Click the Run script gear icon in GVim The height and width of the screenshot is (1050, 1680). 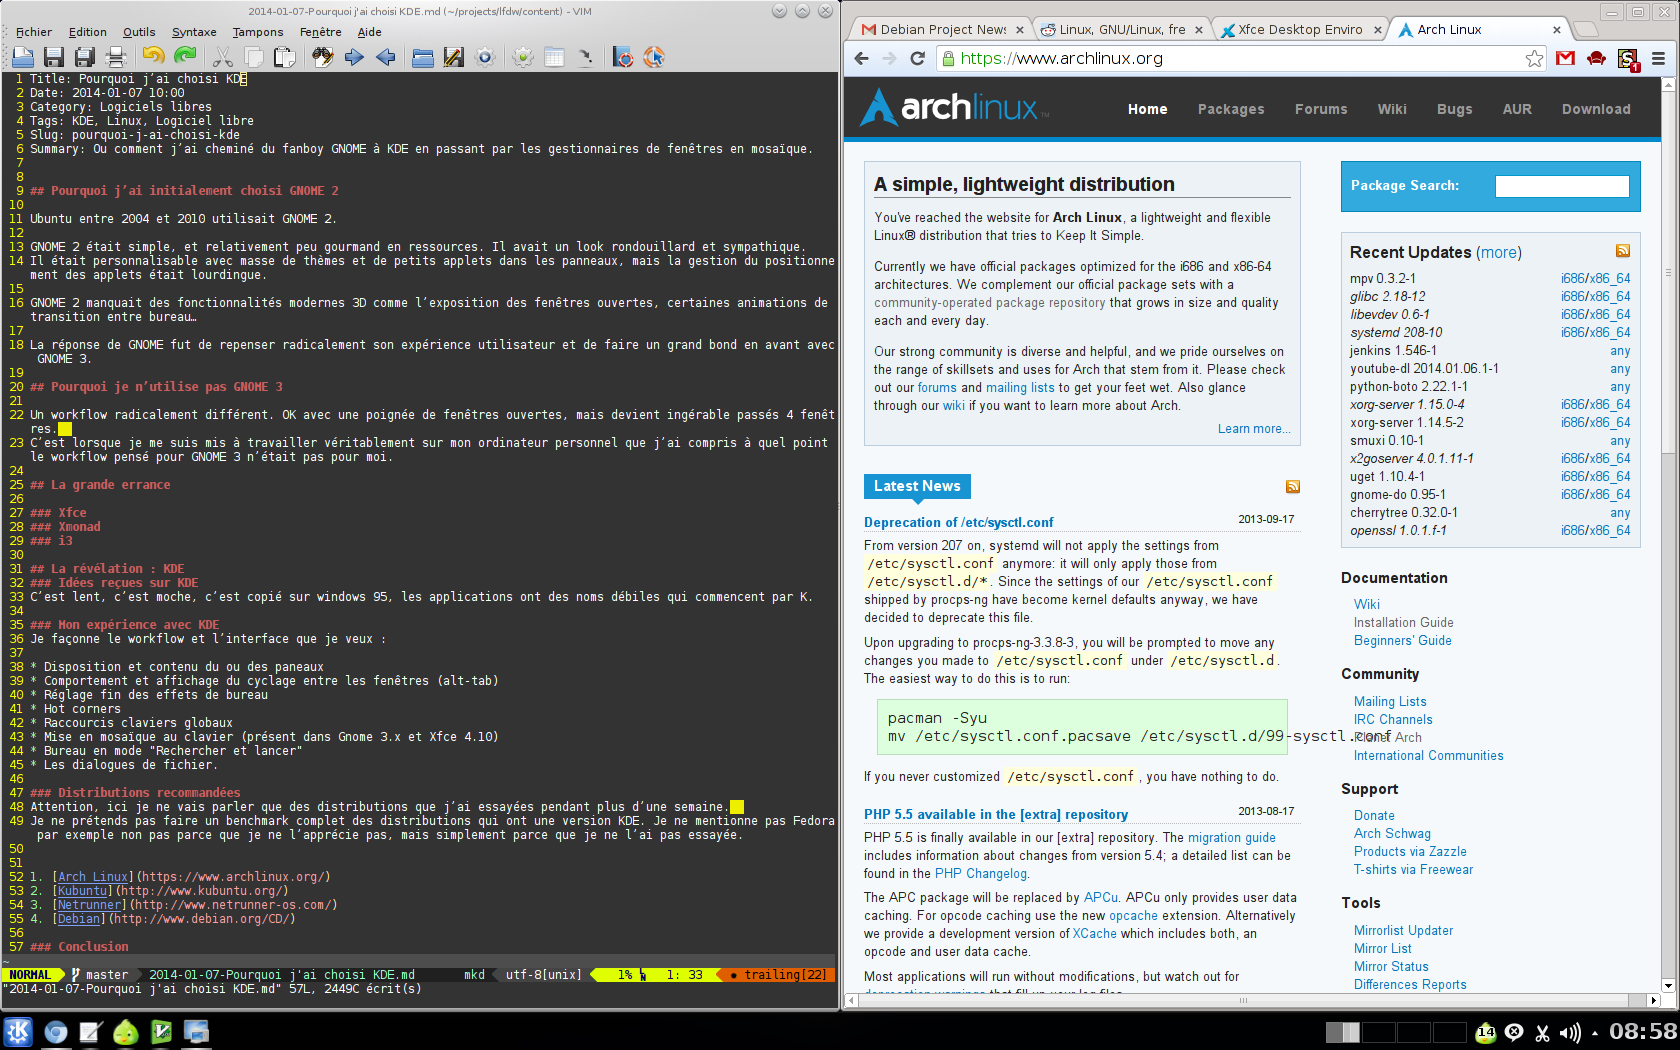pyautogui.click(x=485, y=57)
